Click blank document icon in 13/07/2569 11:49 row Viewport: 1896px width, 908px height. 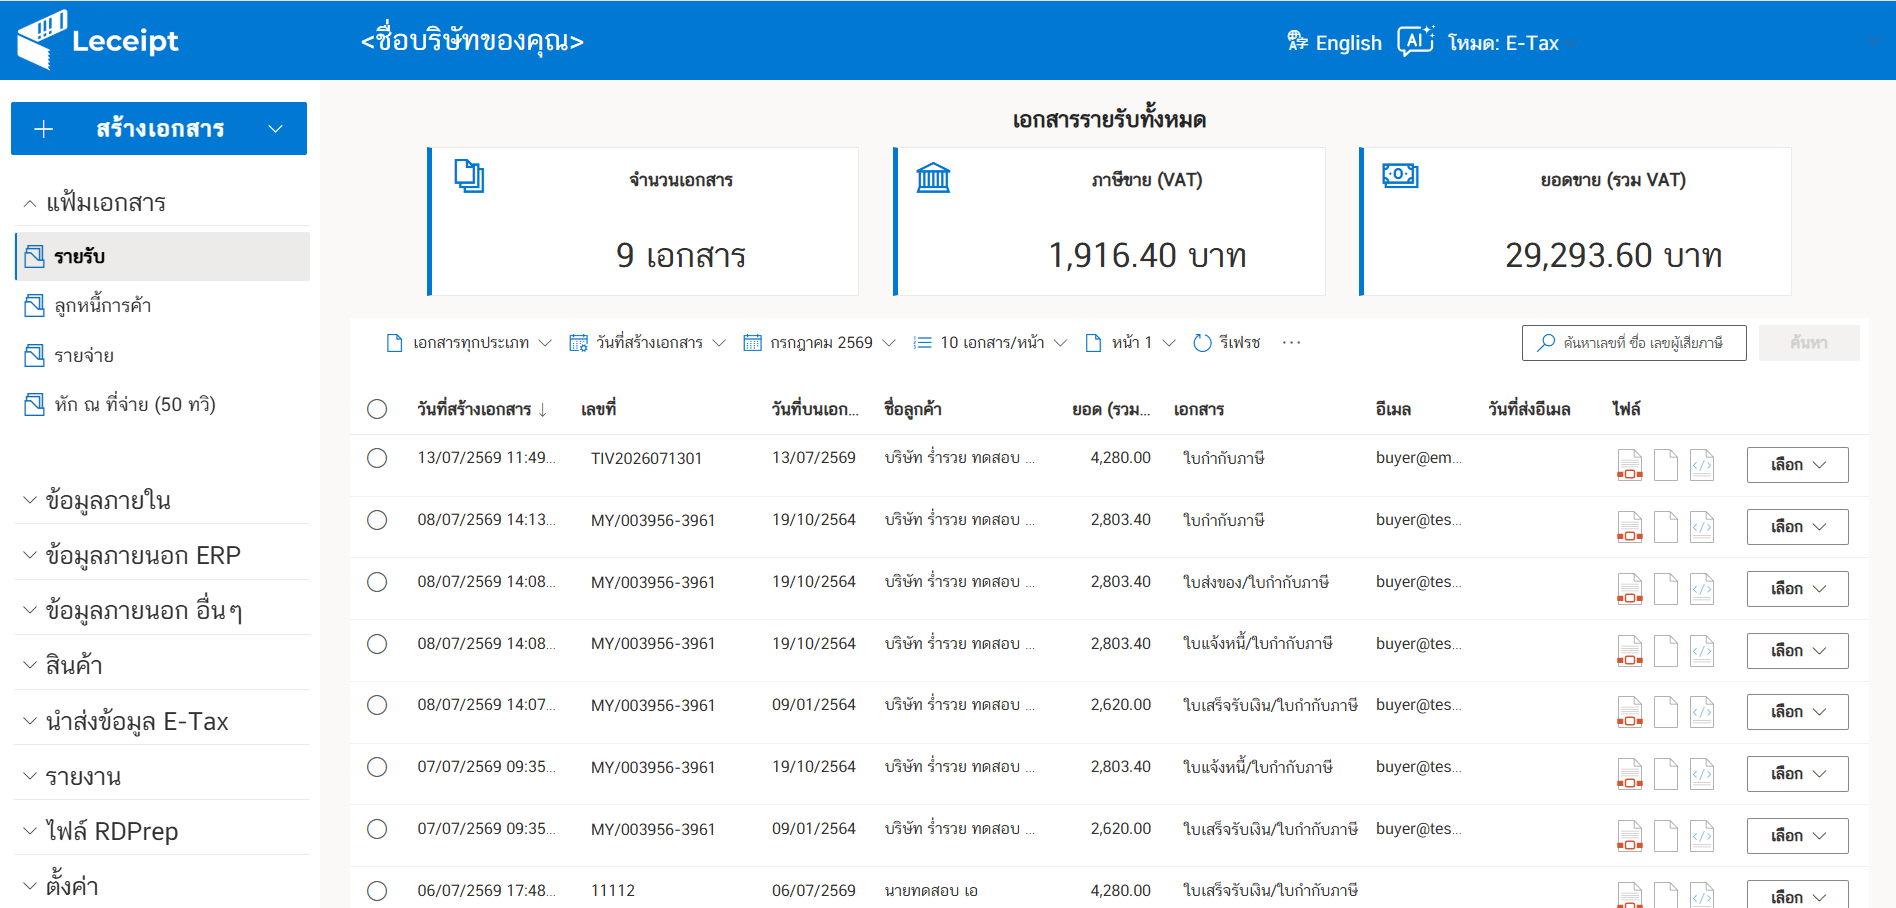coord(1666,465)
